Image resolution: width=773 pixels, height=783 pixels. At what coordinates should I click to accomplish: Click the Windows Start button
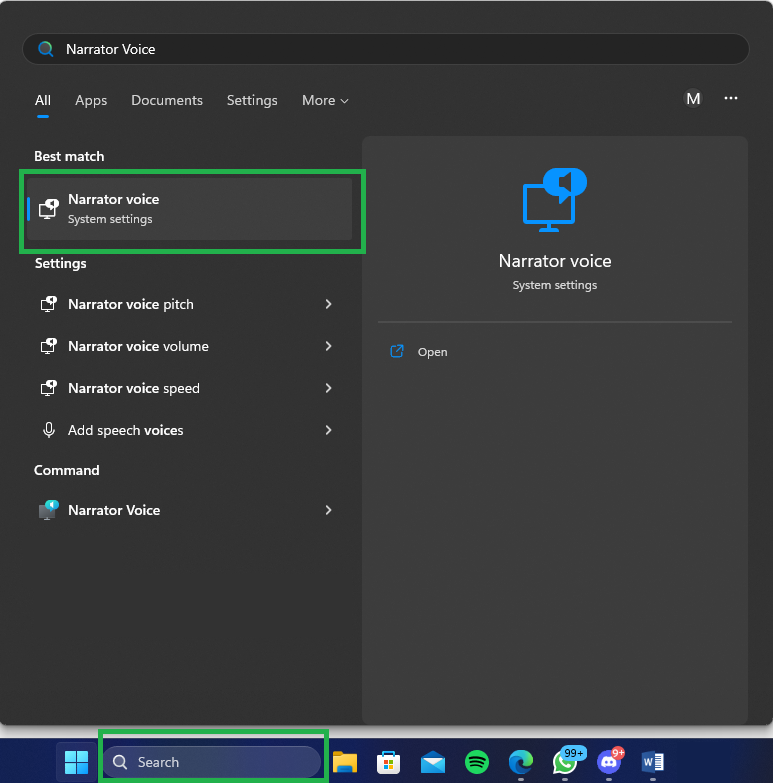[x=76, y=762]
